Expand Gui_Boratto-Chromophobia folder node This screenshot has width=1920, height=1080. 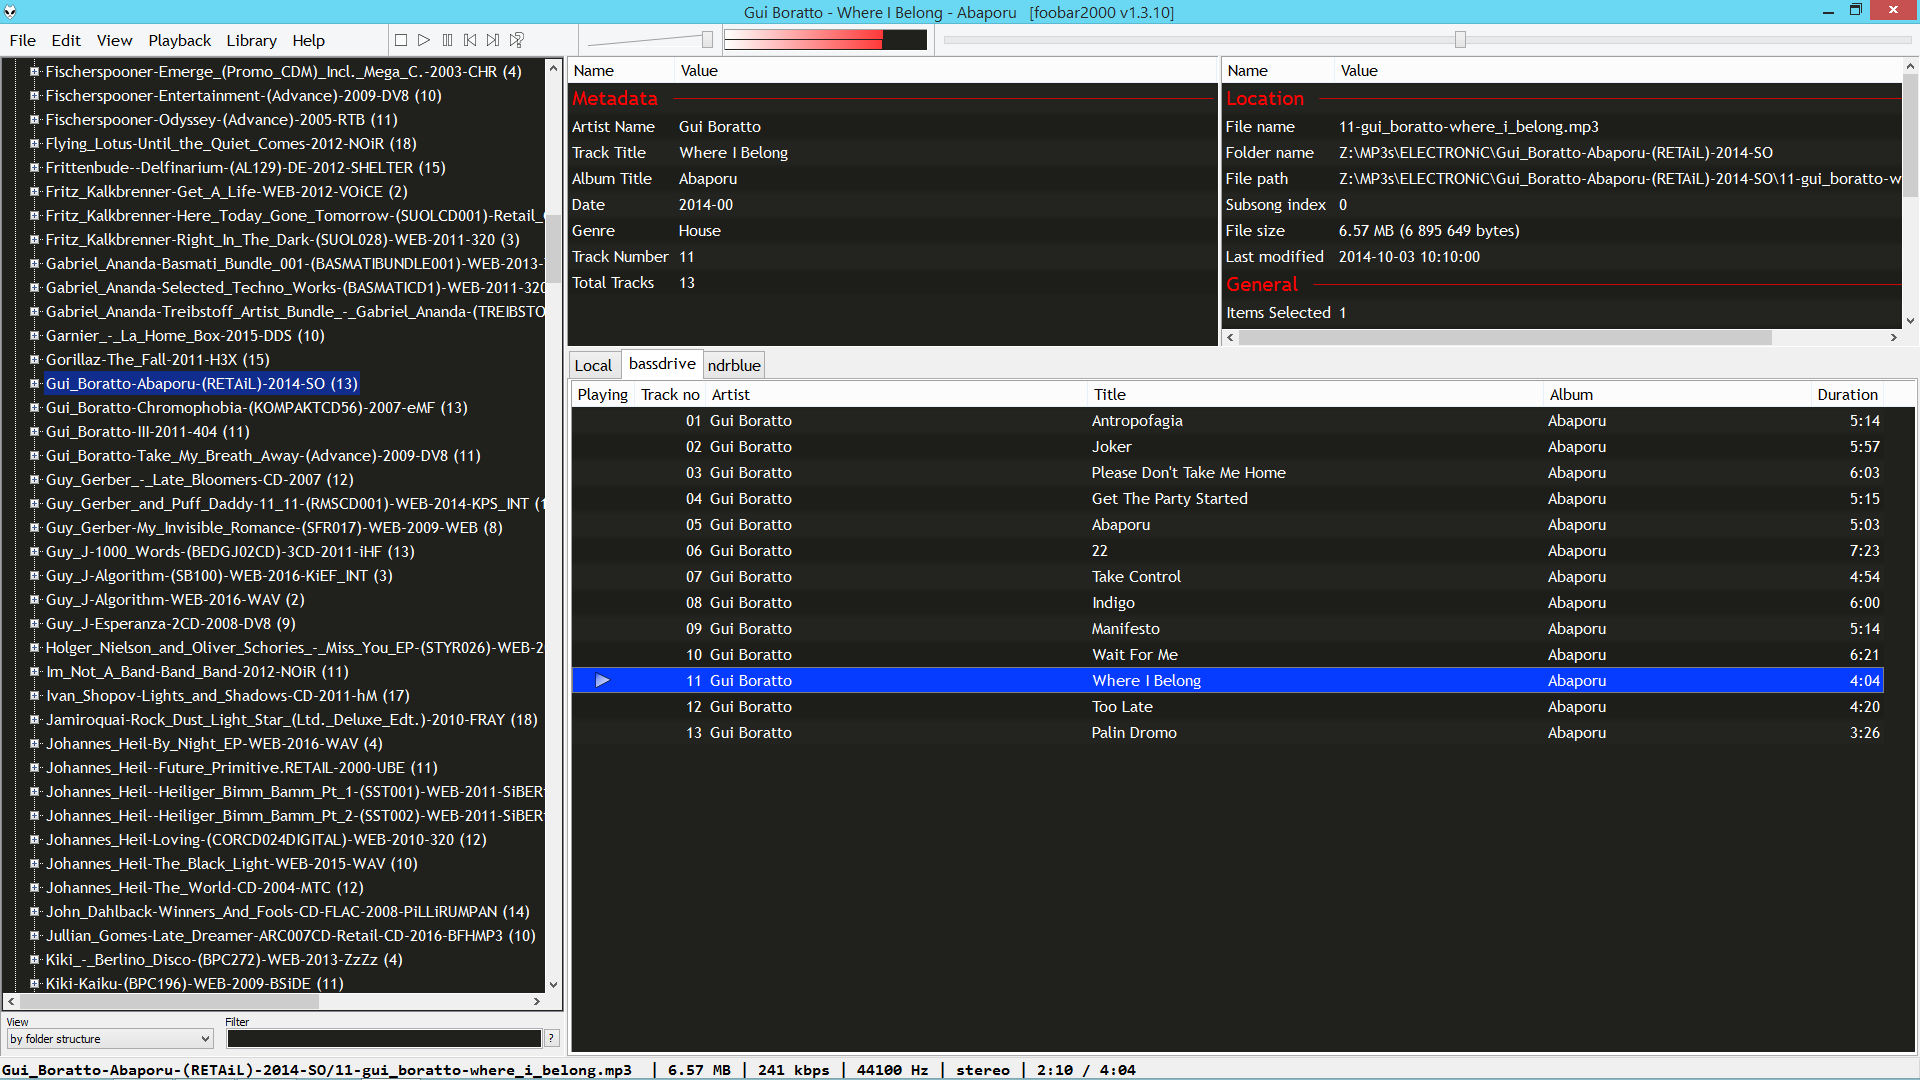coord(35,408)
